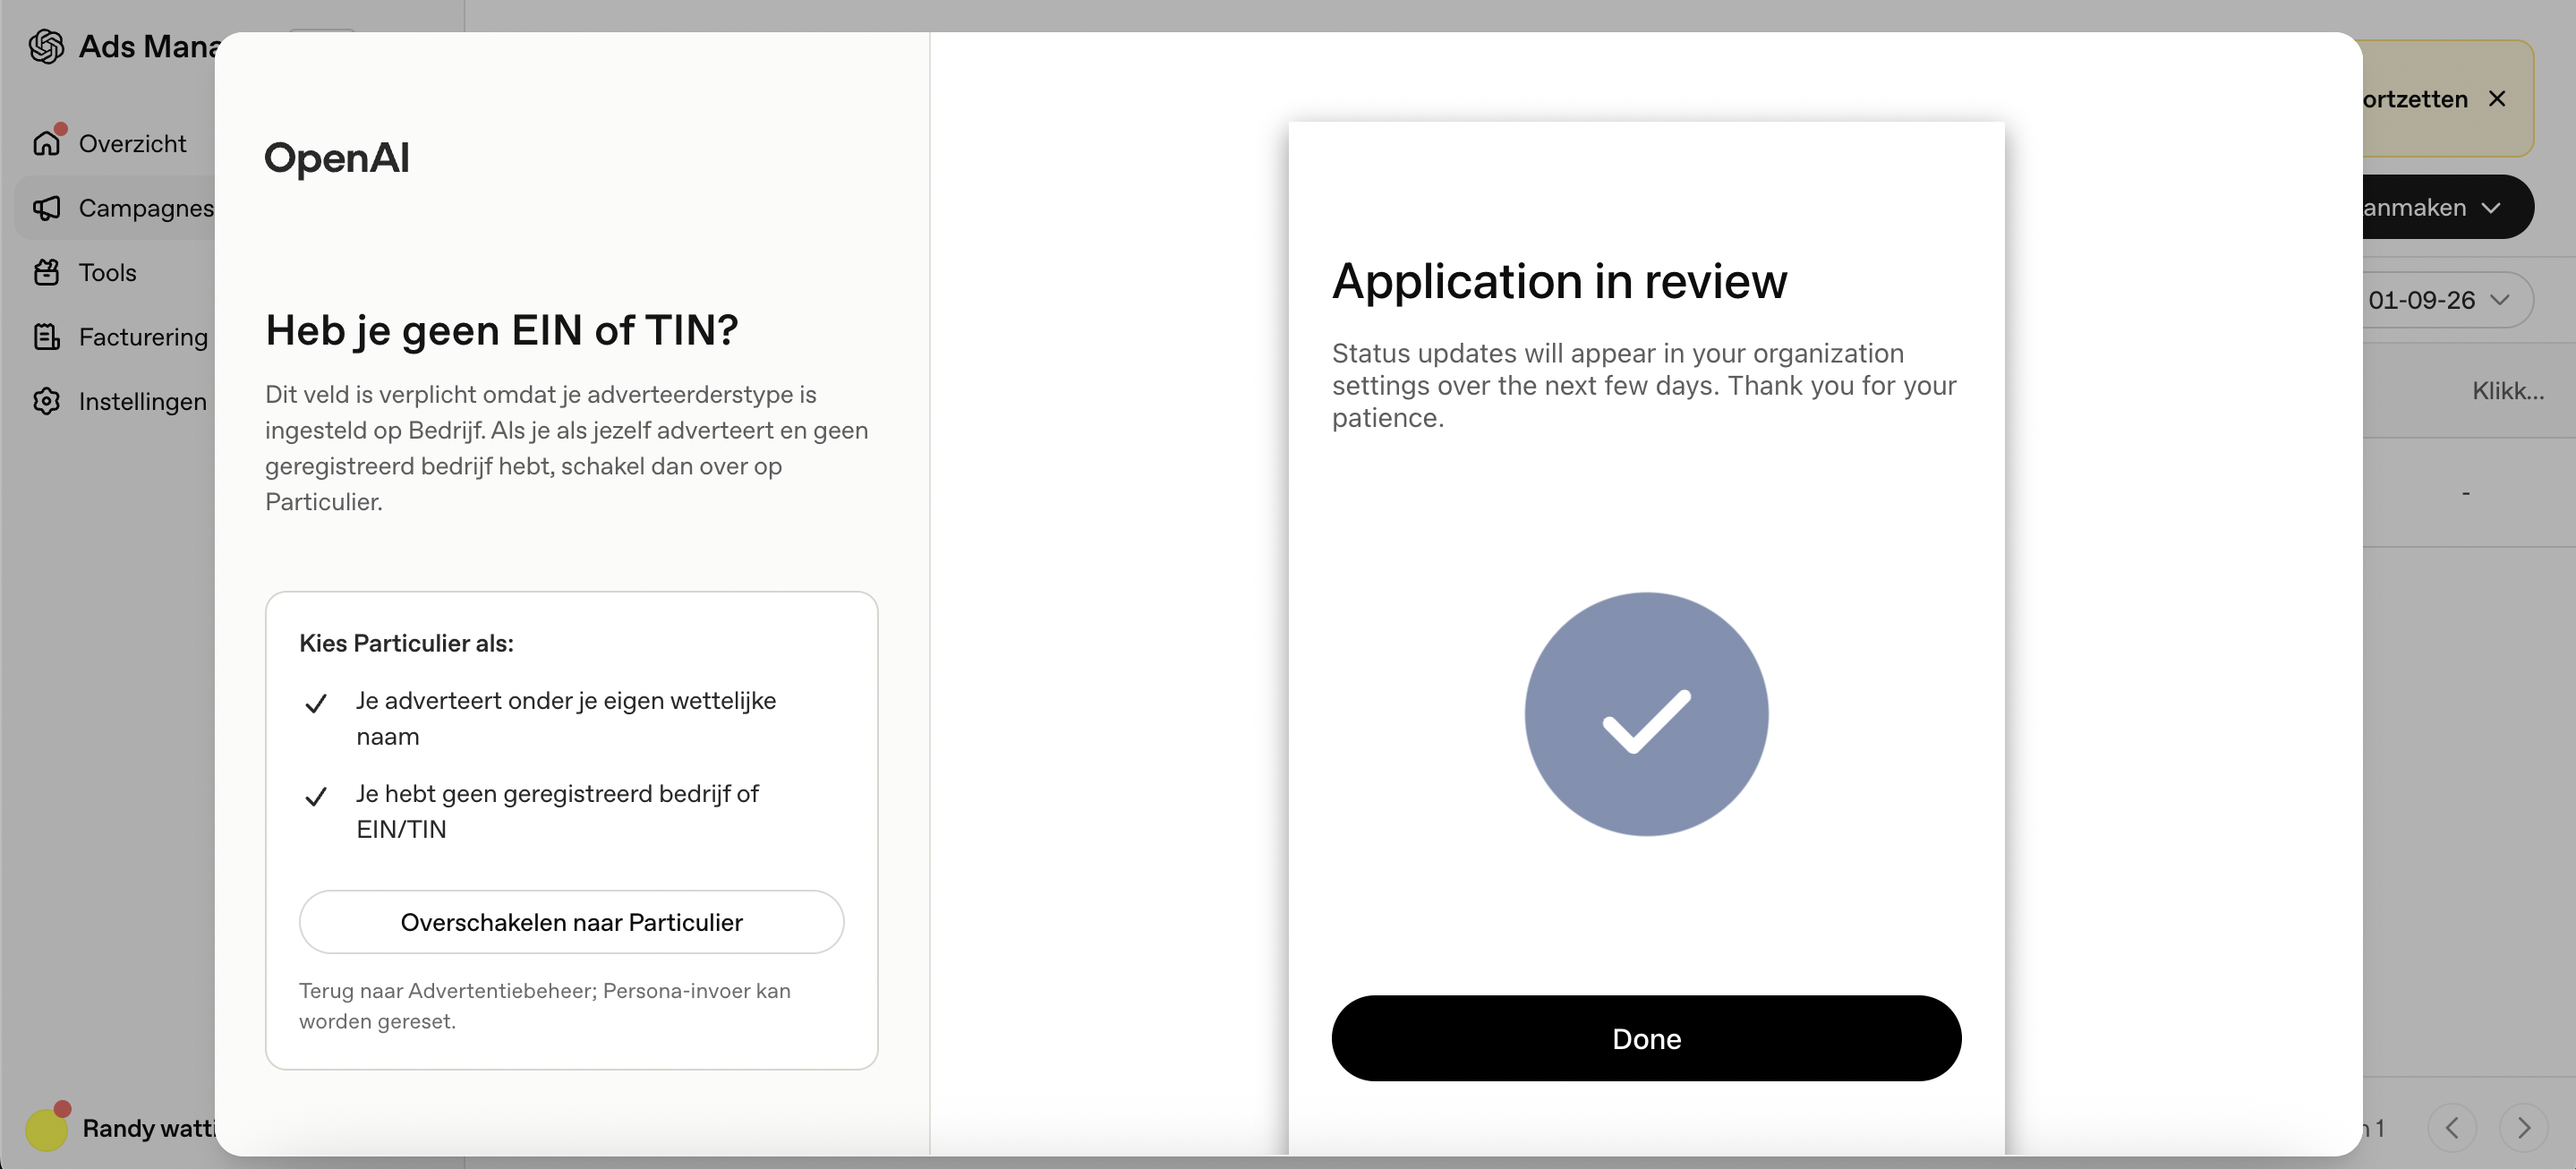Open Tools from the sidebar
2576x1169 pixels.
point(107,272)
